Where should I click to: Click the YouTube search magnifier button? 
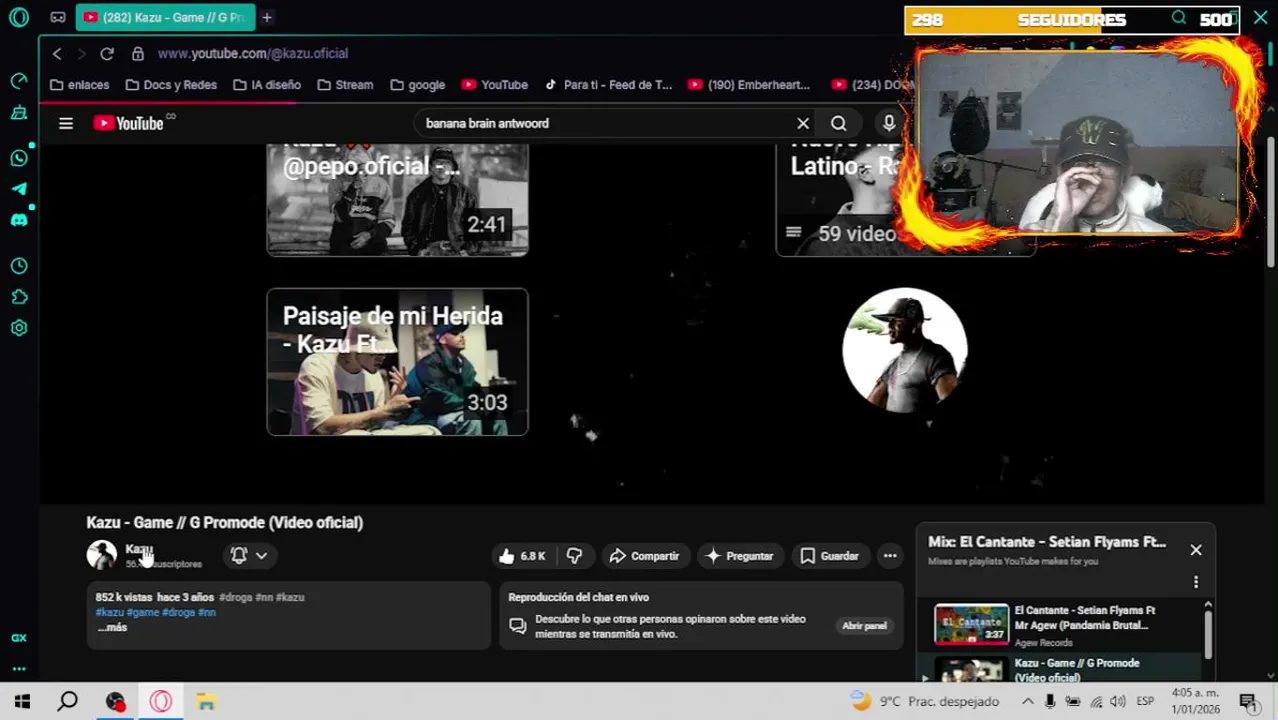tap(839, 123)
